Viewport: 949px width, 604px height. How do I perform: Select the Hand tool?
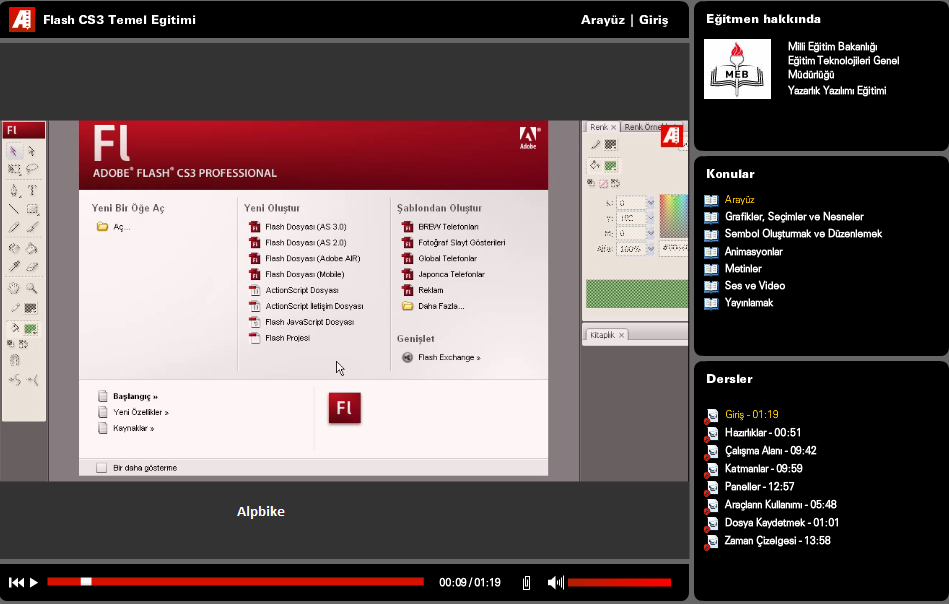click(x=14, y=288)
